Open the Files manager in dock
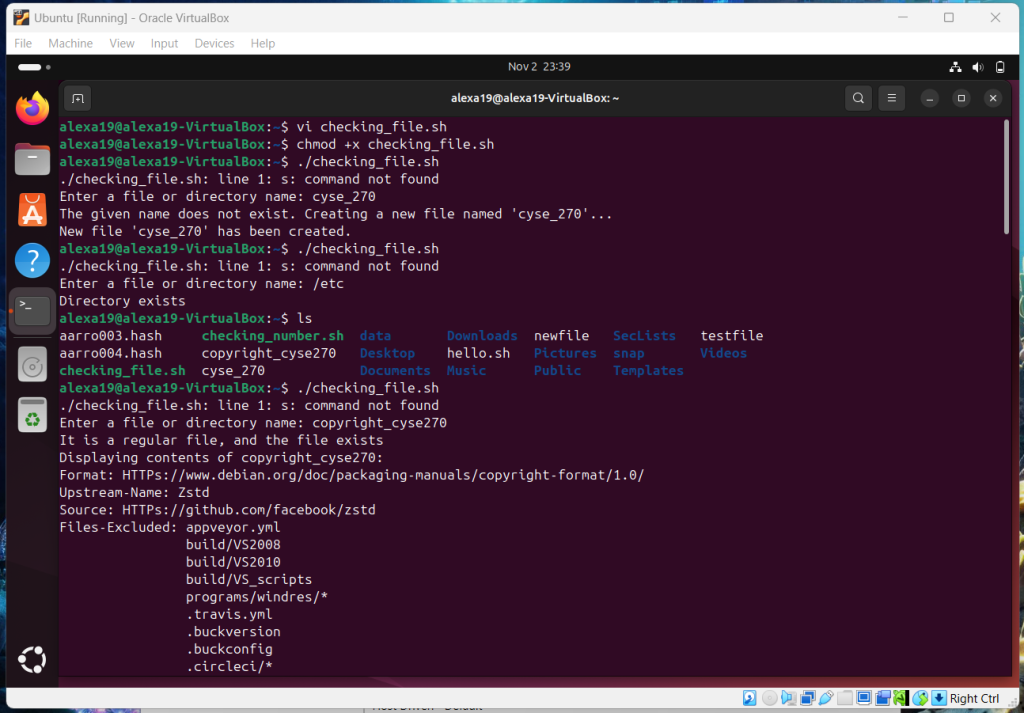Image resolution: width=1024 pixels, height=713 pixels. (32, 159)
